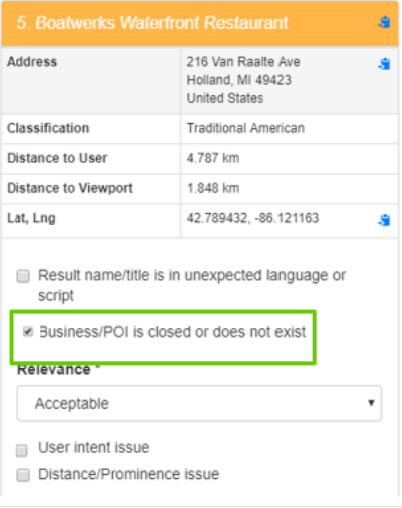Image resolution: width=402 pixels, height=508 pixels.
Task: Select the Boatwerks Waterfront Restaurant header title
Action: click(153, 23)
